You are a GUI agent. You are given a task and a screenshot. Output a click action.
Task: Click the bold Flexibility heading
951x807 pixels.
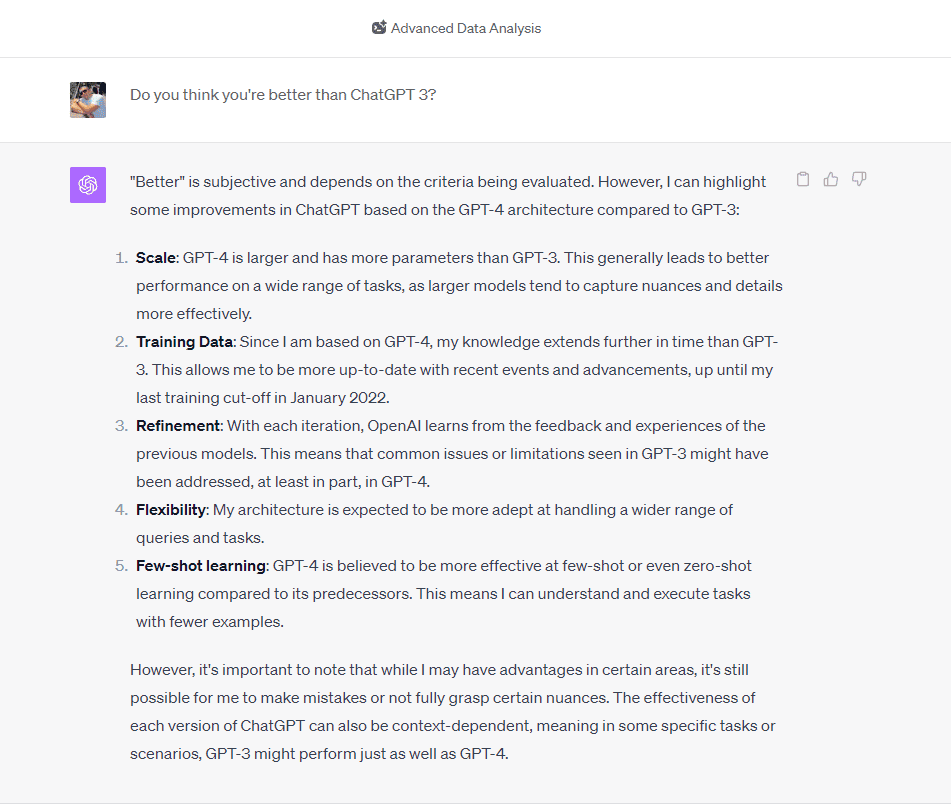coord(171,510)
